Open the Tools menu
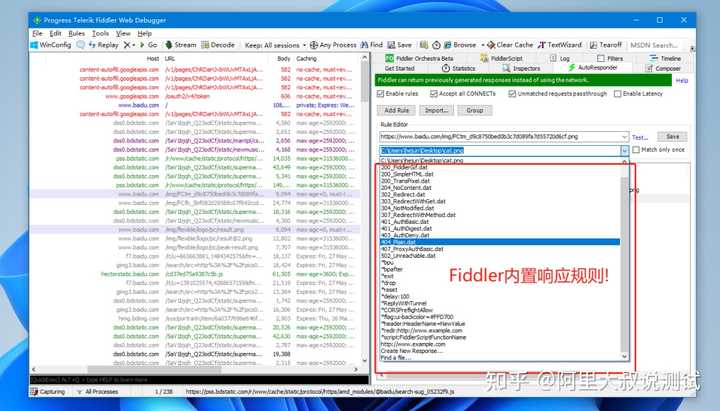The image size is (720, 411). click(100, 34)
